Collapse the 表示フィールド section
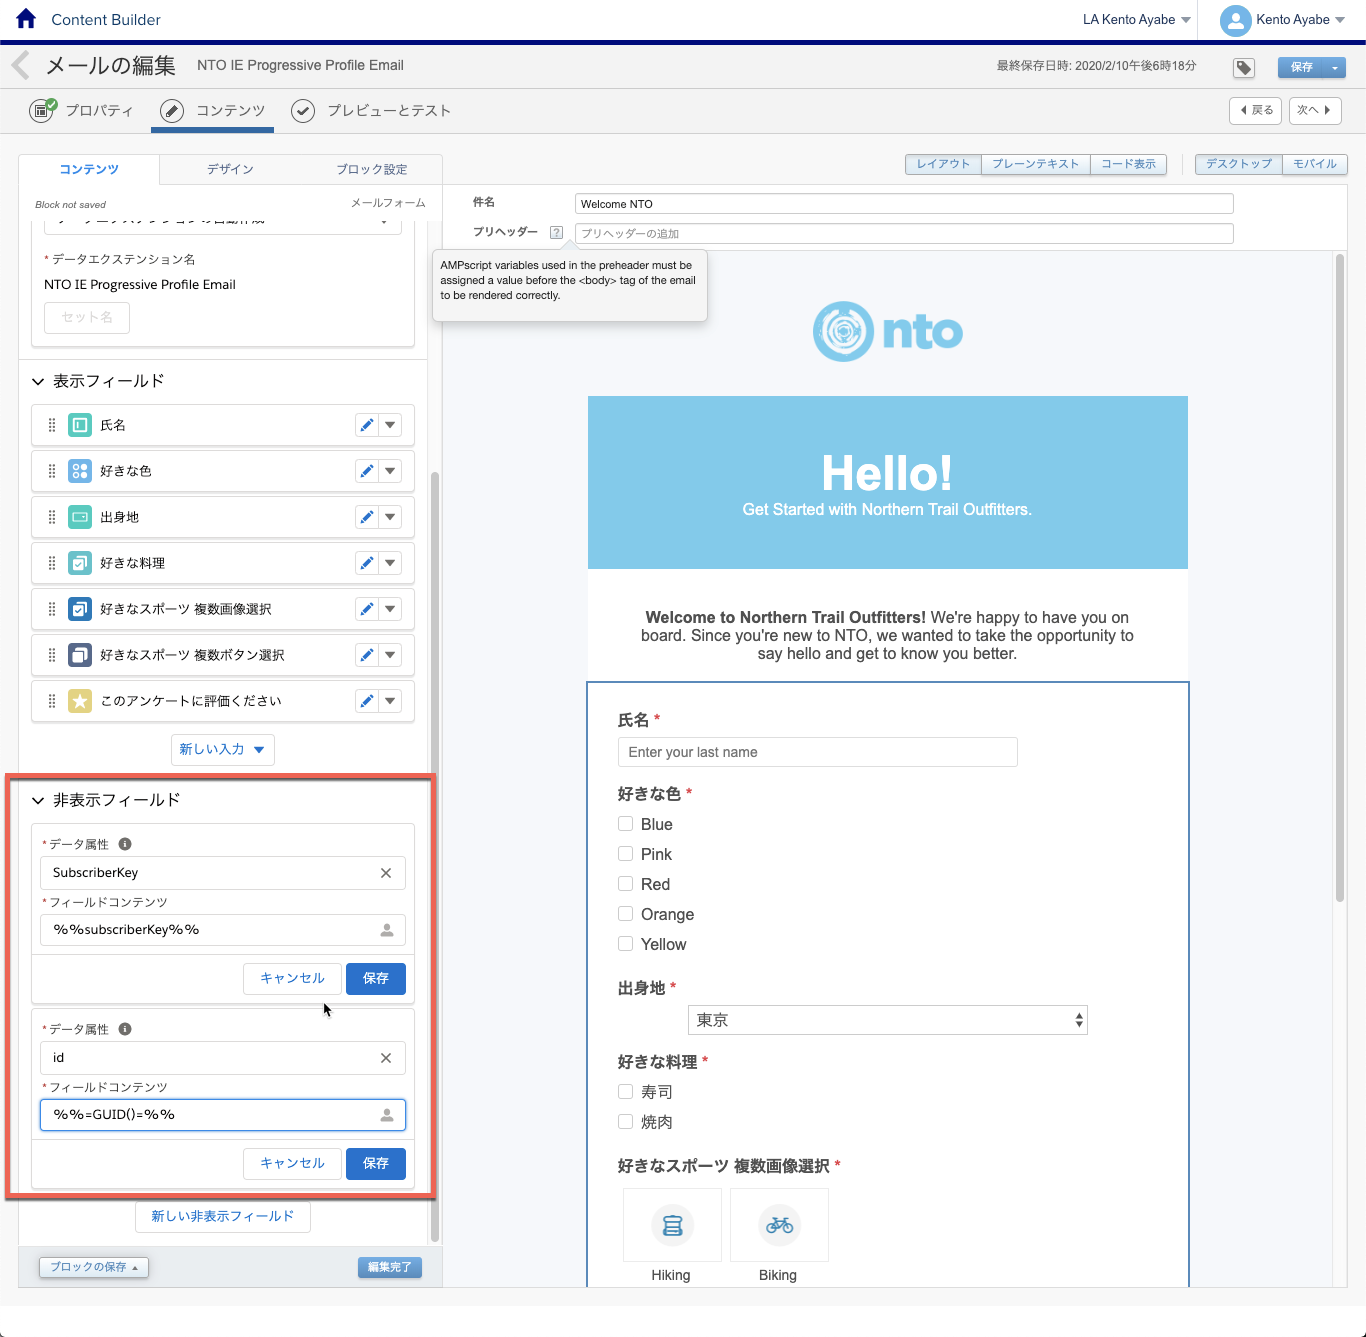The height and width of the screenshot is (1337, 1366). 38,381
